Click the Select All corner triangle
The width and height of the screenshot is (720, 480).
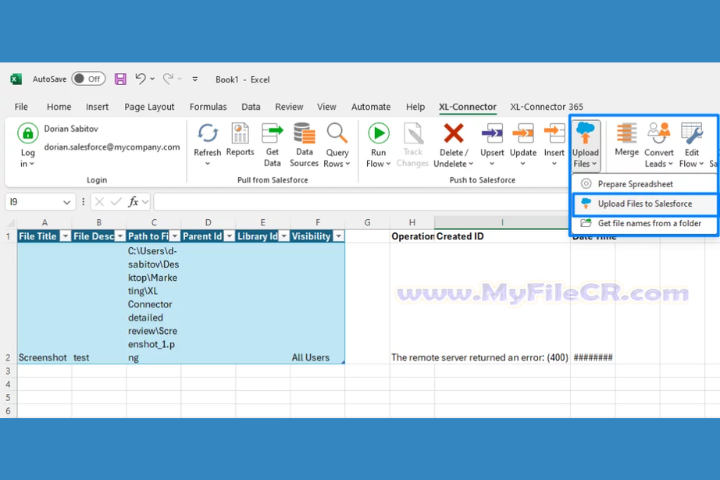(11, 223)
